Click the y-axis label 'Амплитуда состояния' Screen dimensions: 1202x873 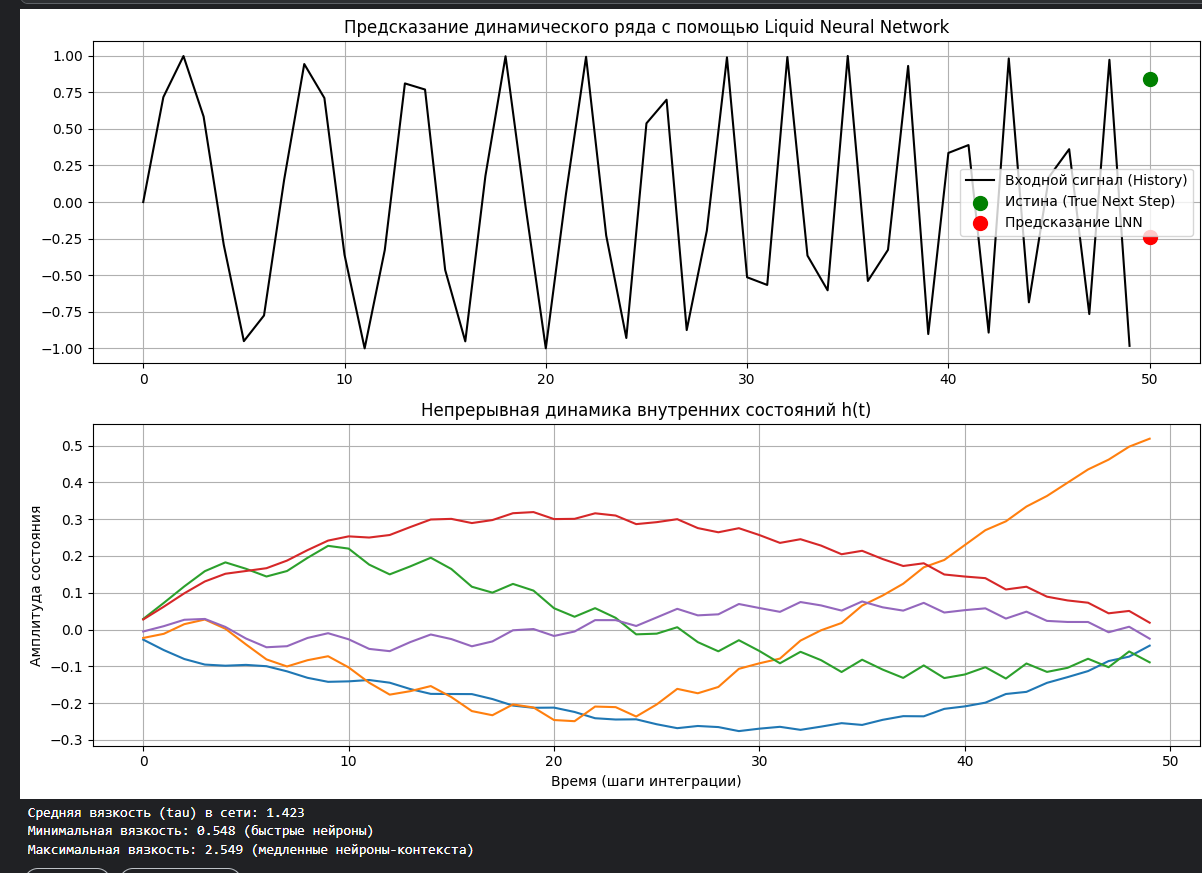[36, 585]
